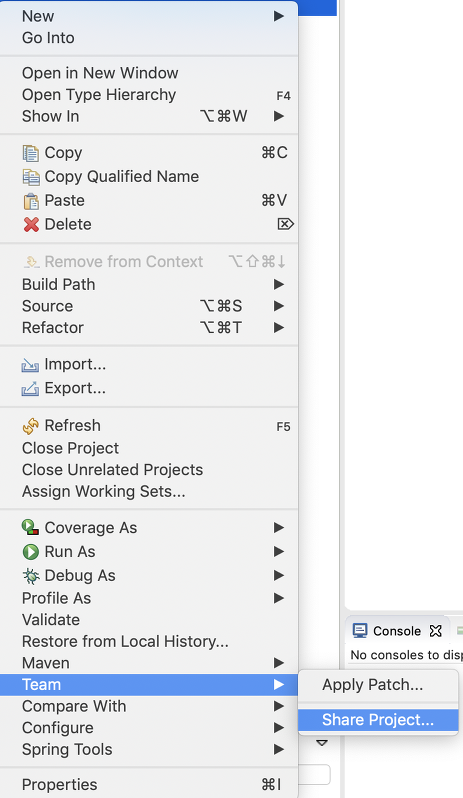
Task: Click the red Delete X icon
Action: click(31, 224)
